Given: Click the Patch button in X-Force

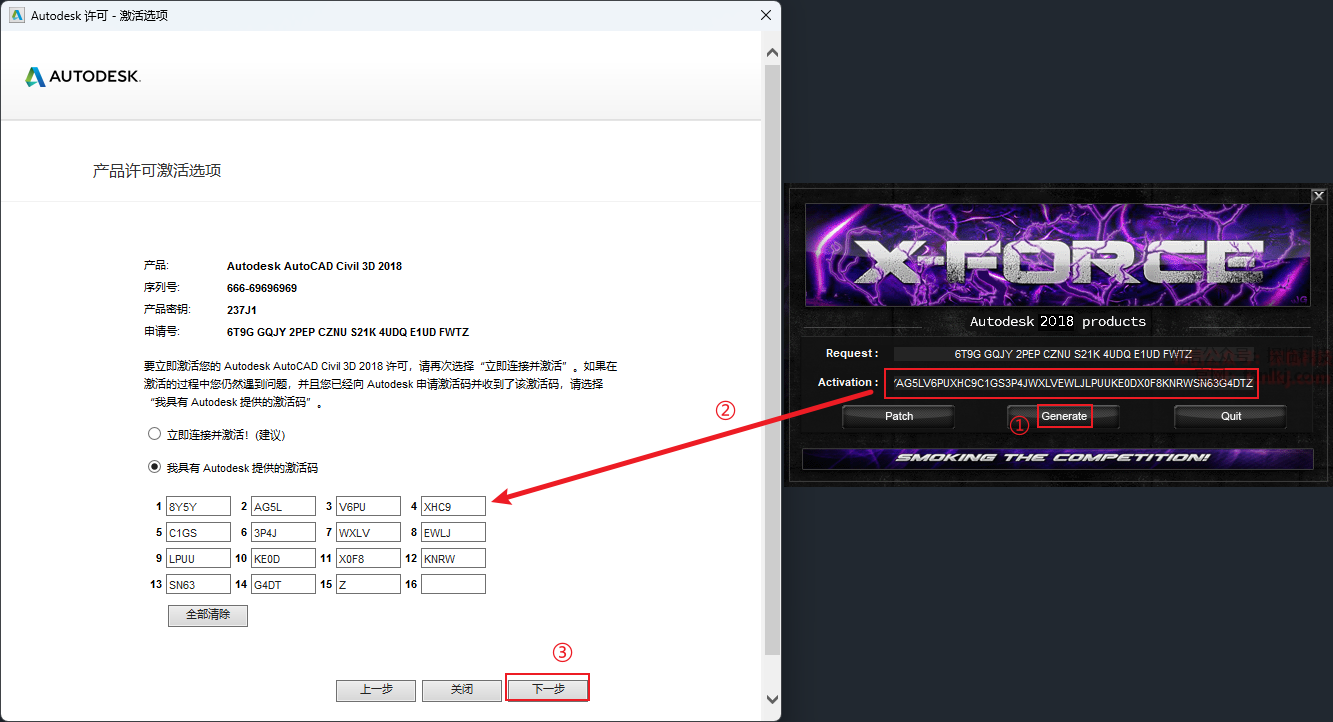Looking at the screenshot, I should [899, 416].
